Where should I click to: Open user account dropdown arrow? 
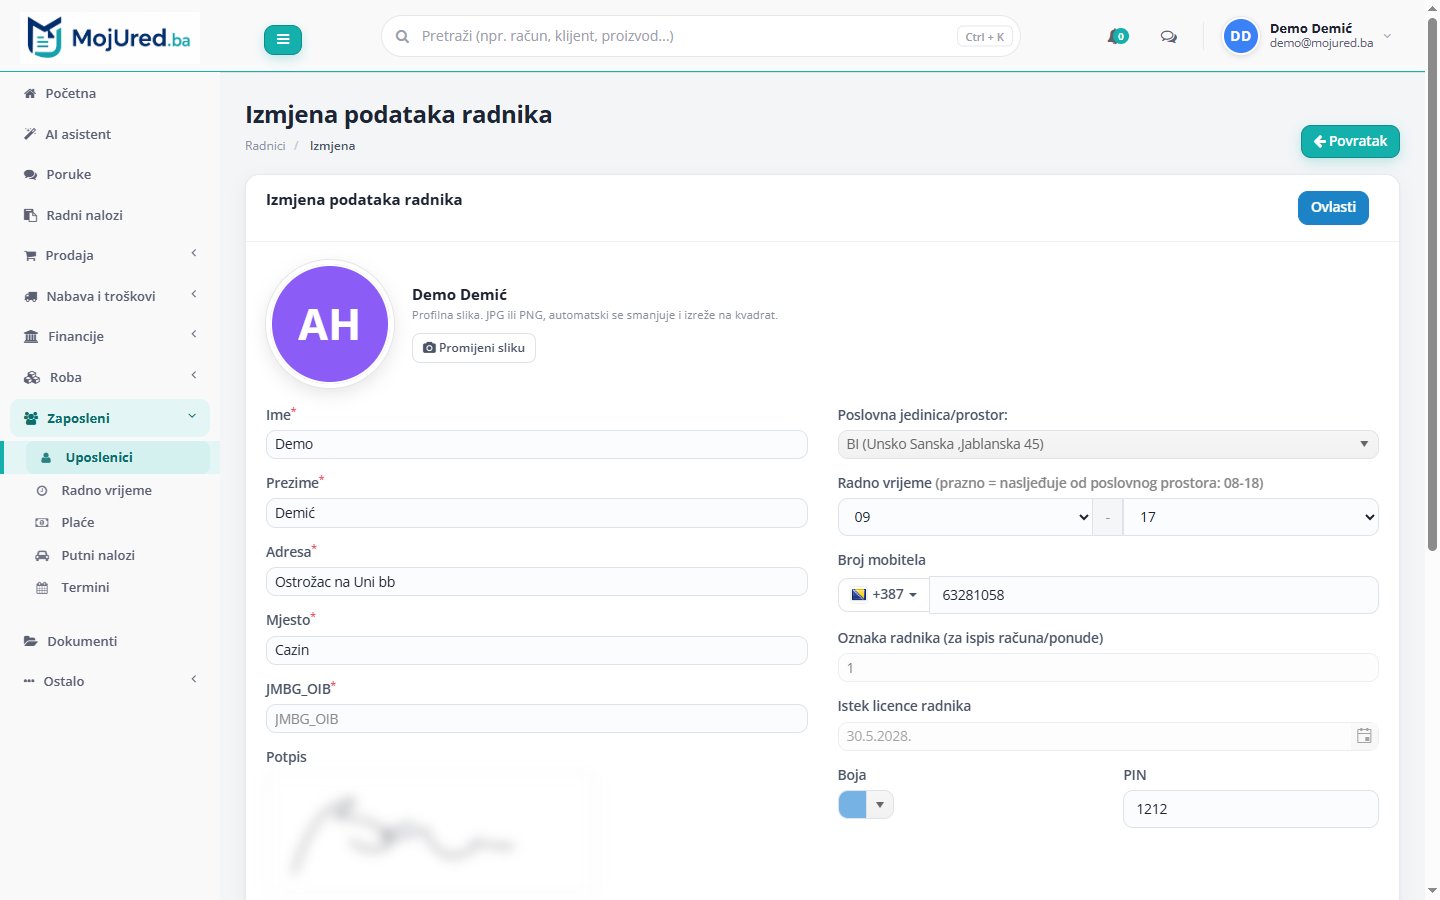coord(1387,36)
